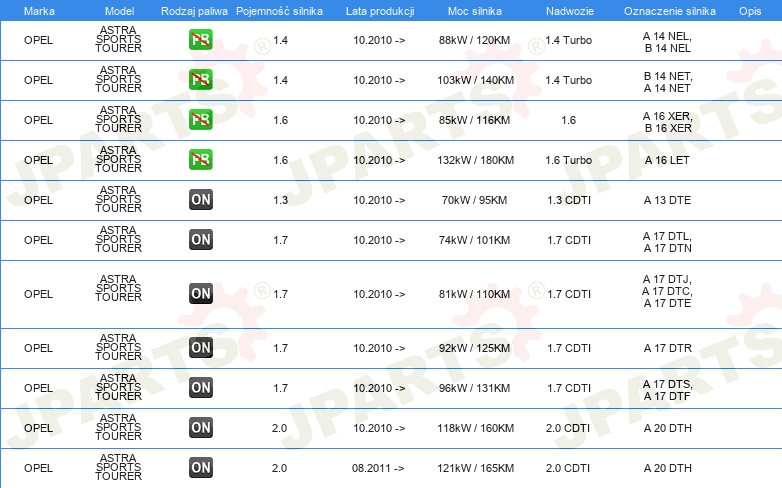The width and height of the screenshot is (782, 488).
Task: Click the Oznaczenie silnika column header
Action: pos(670,11)
